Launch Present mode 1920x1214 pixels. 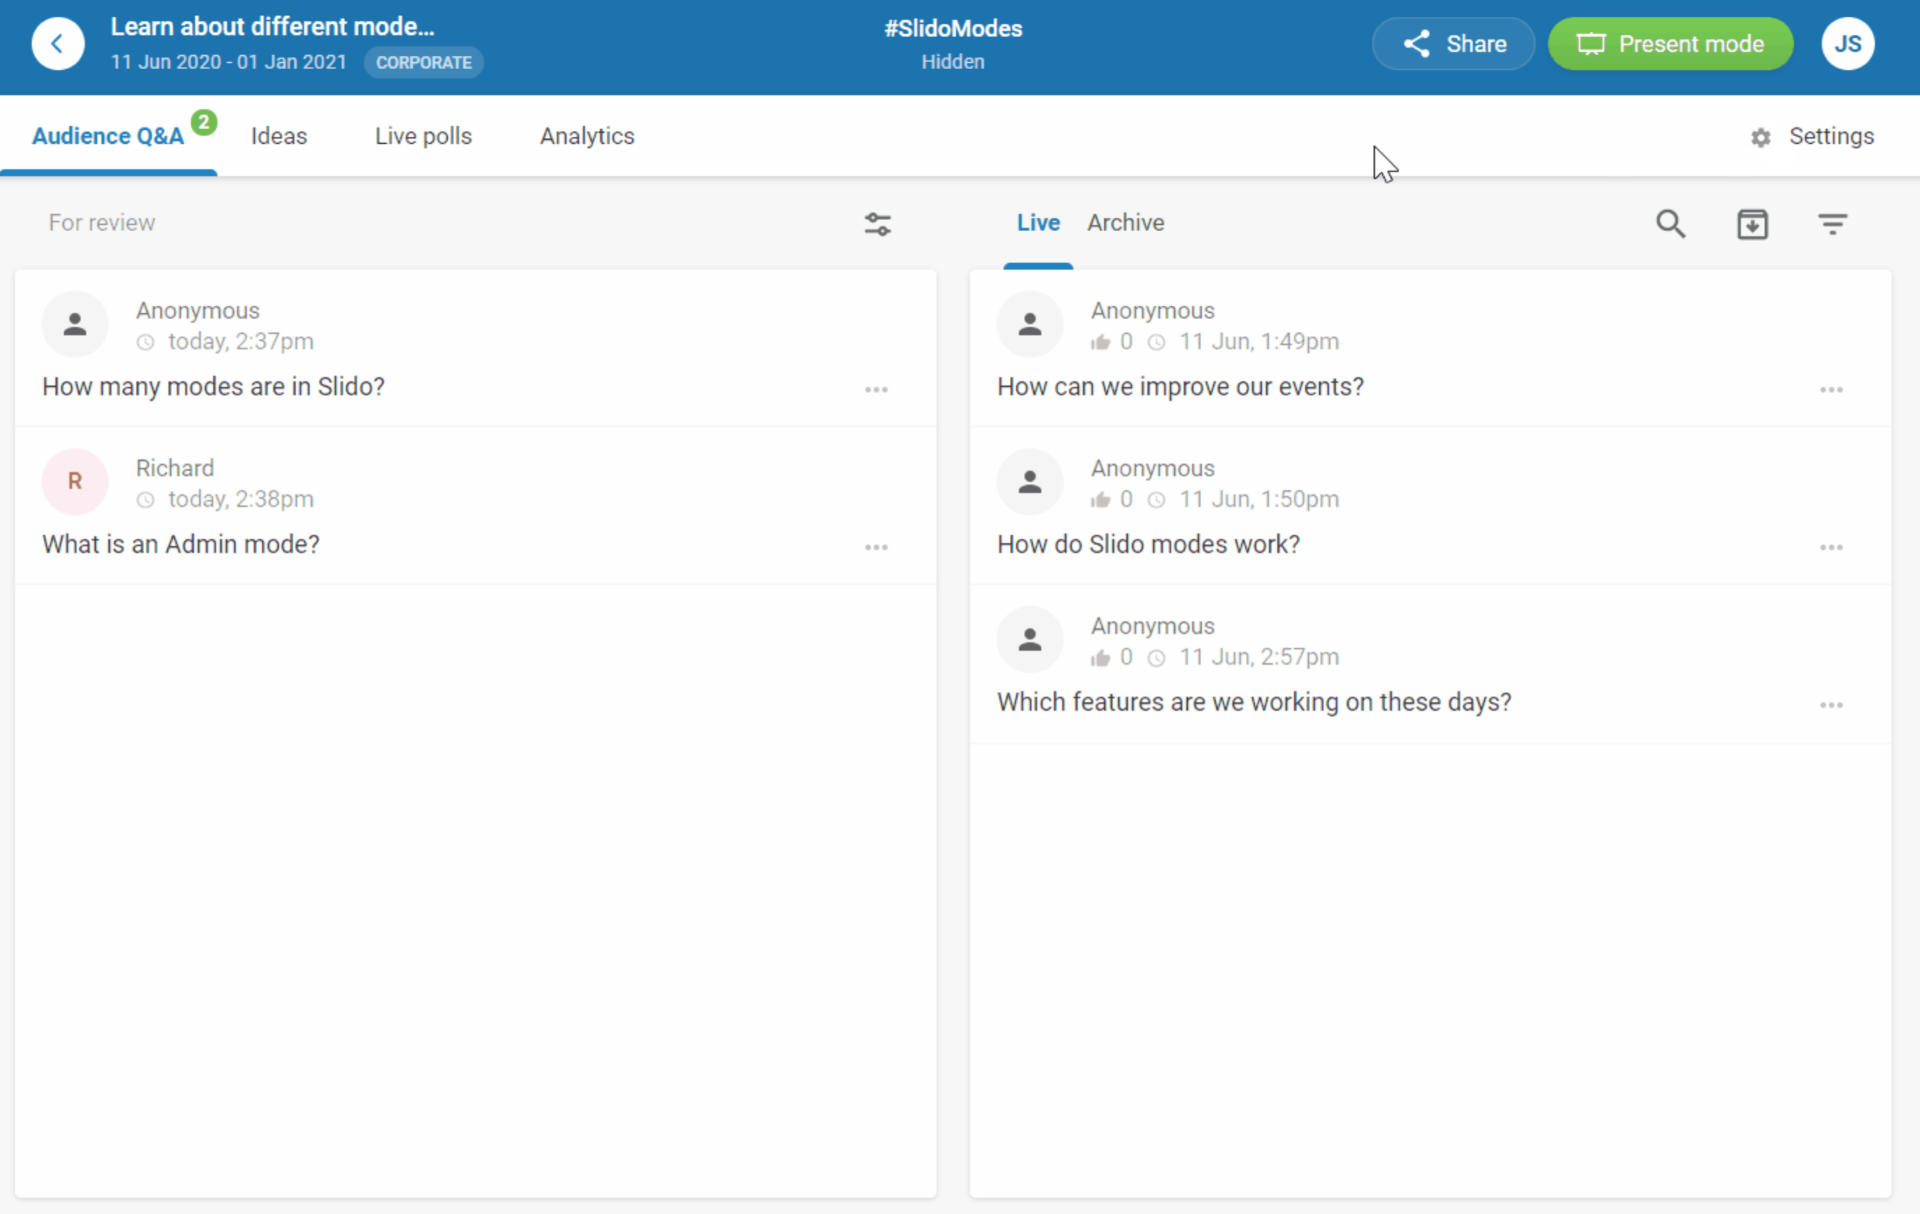(1670, 44)
